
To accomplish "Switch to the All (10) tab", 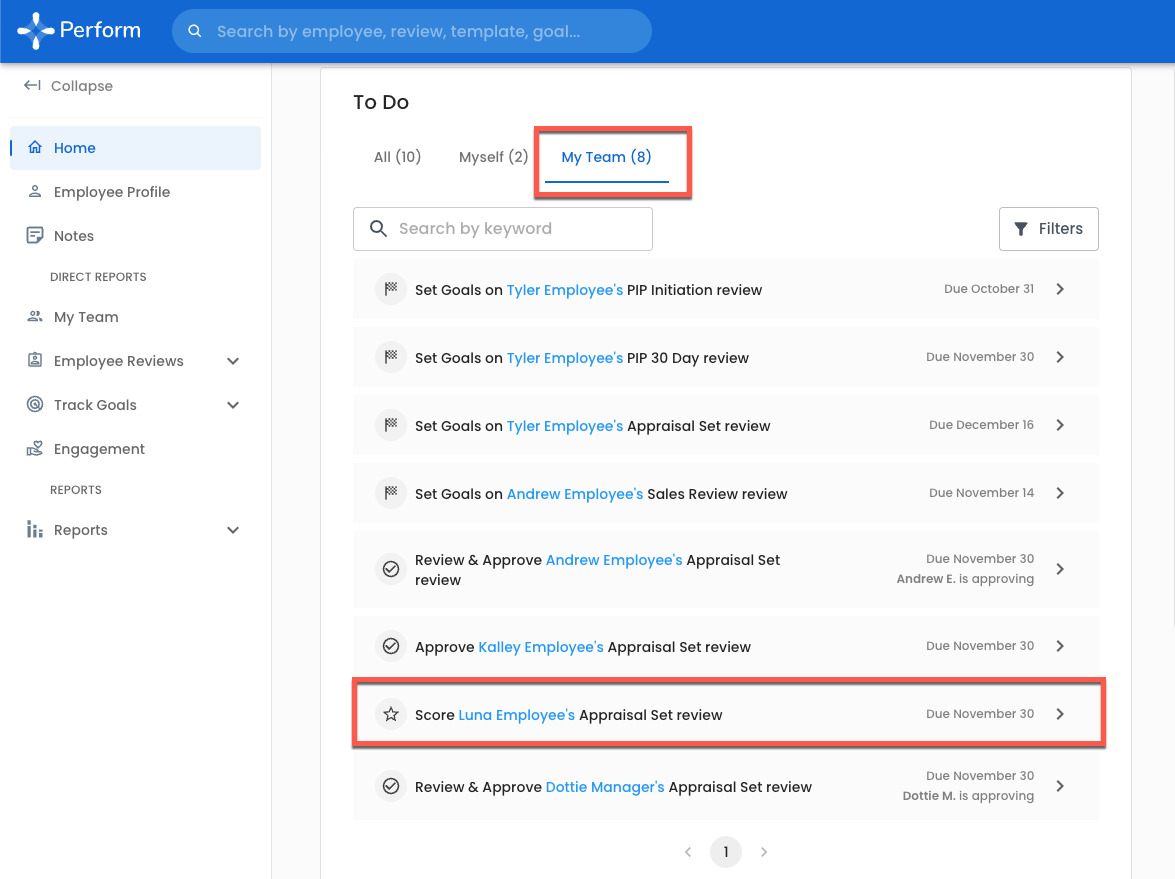I will 397,157.
